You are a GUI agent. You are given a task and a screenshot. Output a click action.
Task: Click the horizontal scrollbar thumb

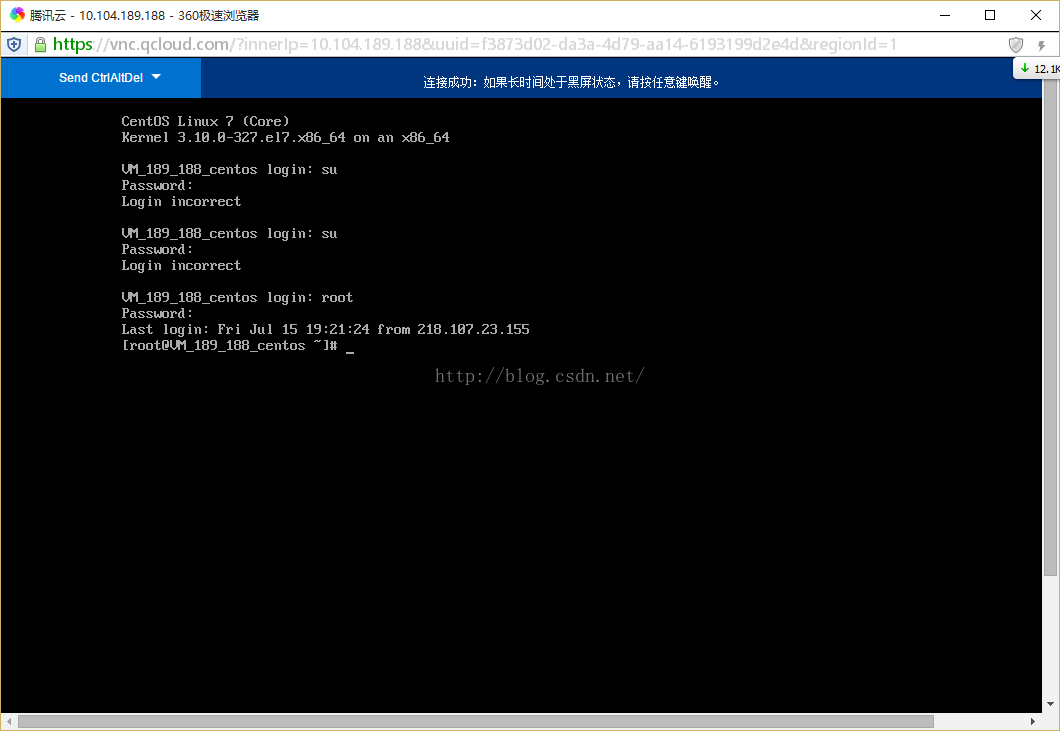pos(475,722)
